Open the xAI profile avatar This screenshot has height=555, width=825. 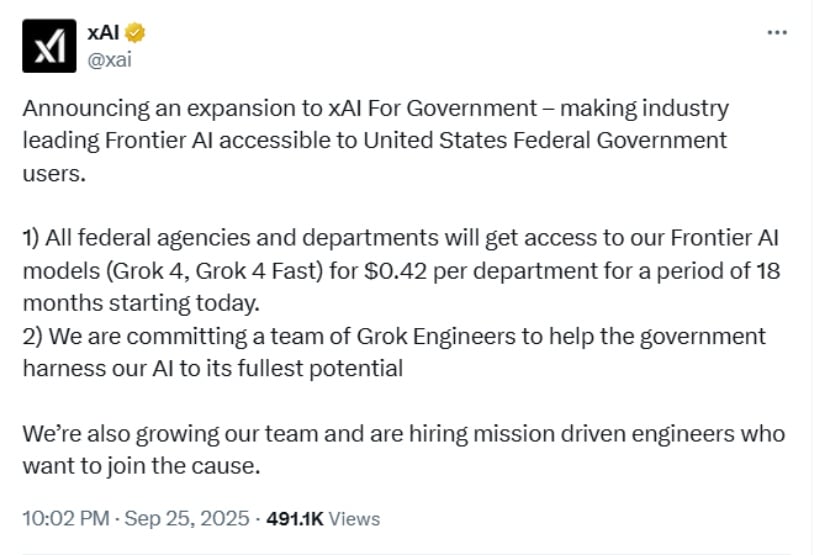(x=49, y=46)
